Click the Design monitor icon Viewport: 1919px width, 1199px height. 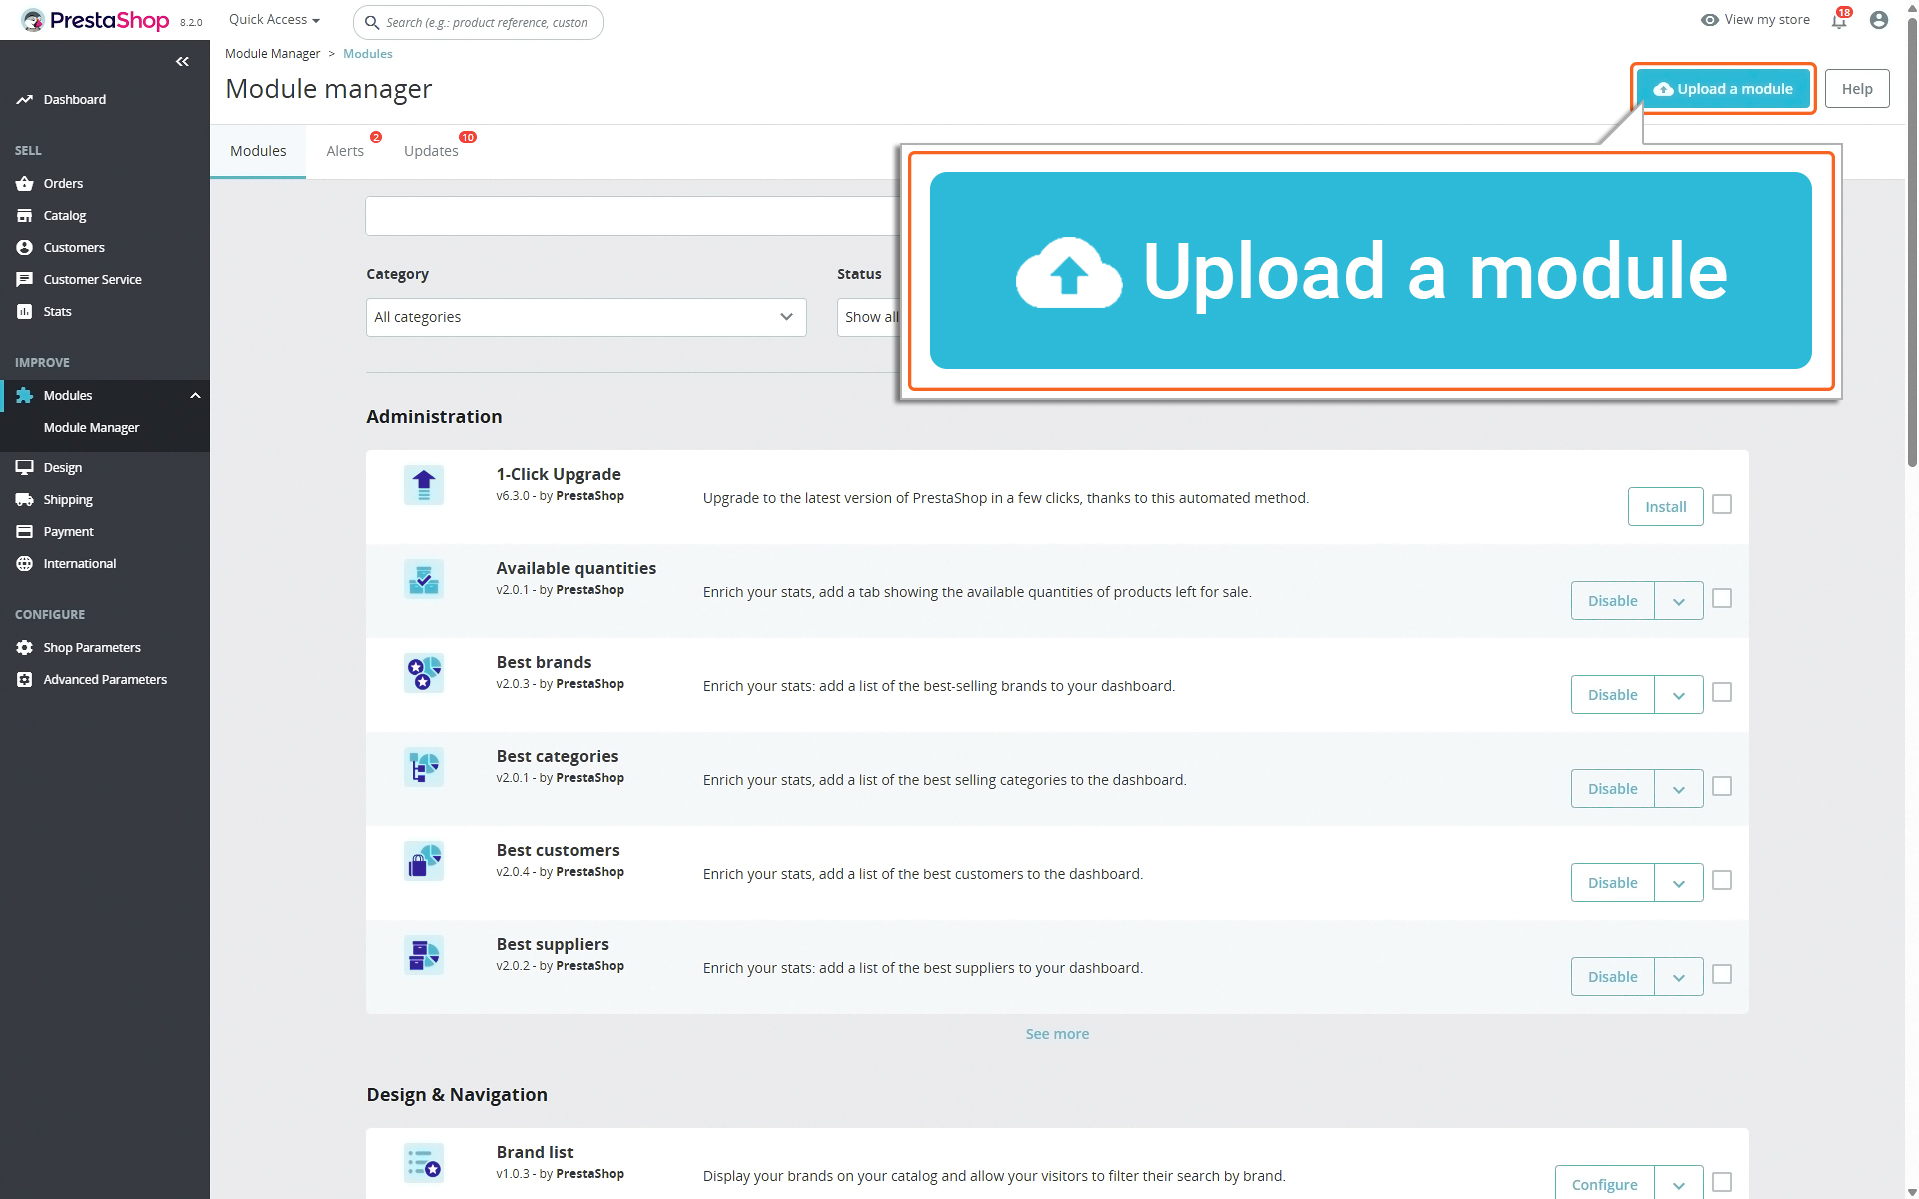coord(25,468)
